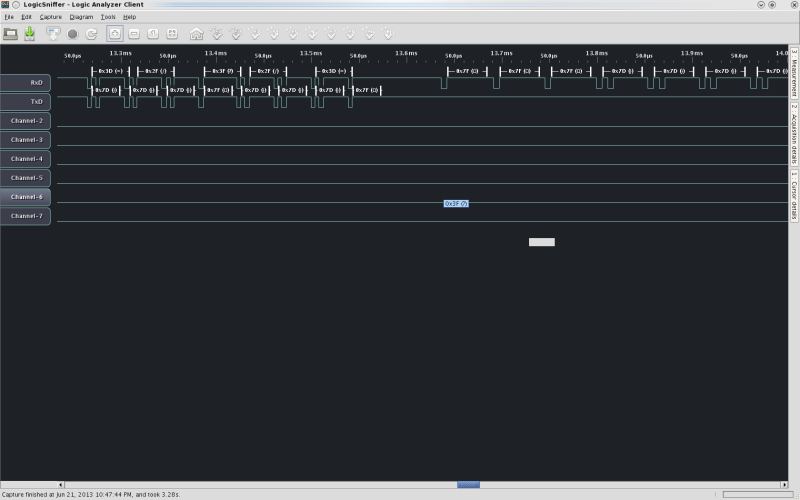Select the Channel-7 label
This screenshot has height=500, width=800.
(25, 216)
